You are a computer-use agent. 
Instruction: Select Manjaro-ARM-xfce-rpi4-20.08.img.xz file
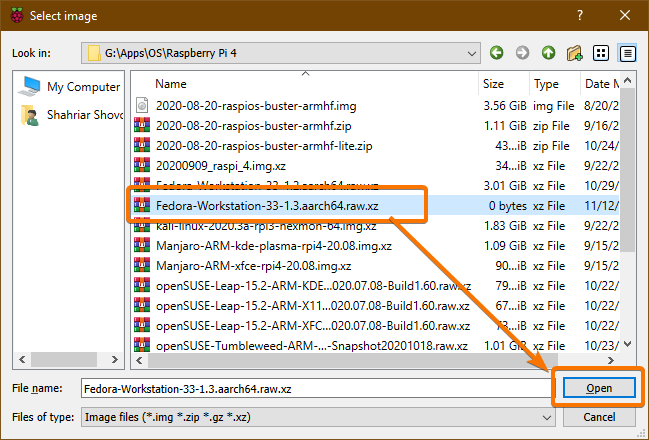(253, 266)
